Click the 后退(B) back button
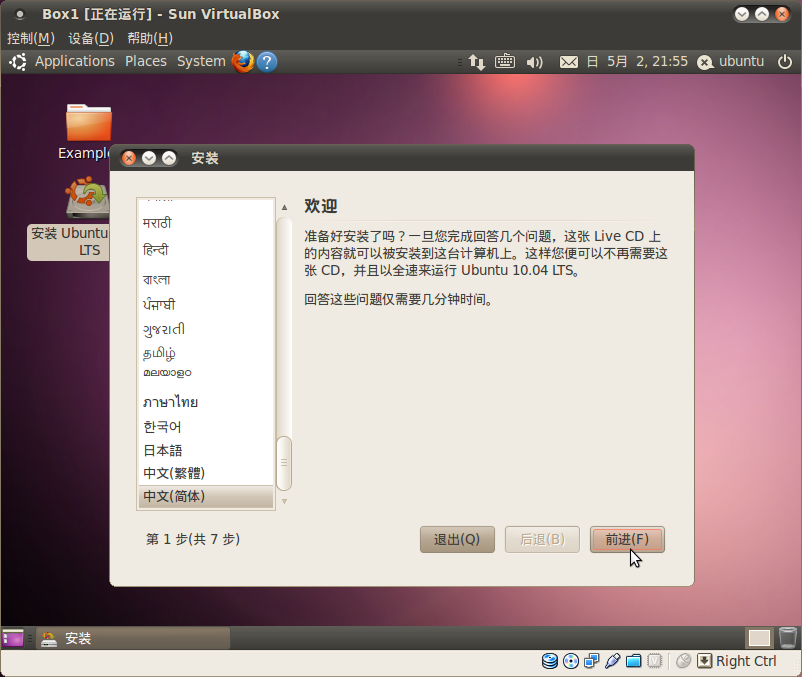 click(542, 539)
